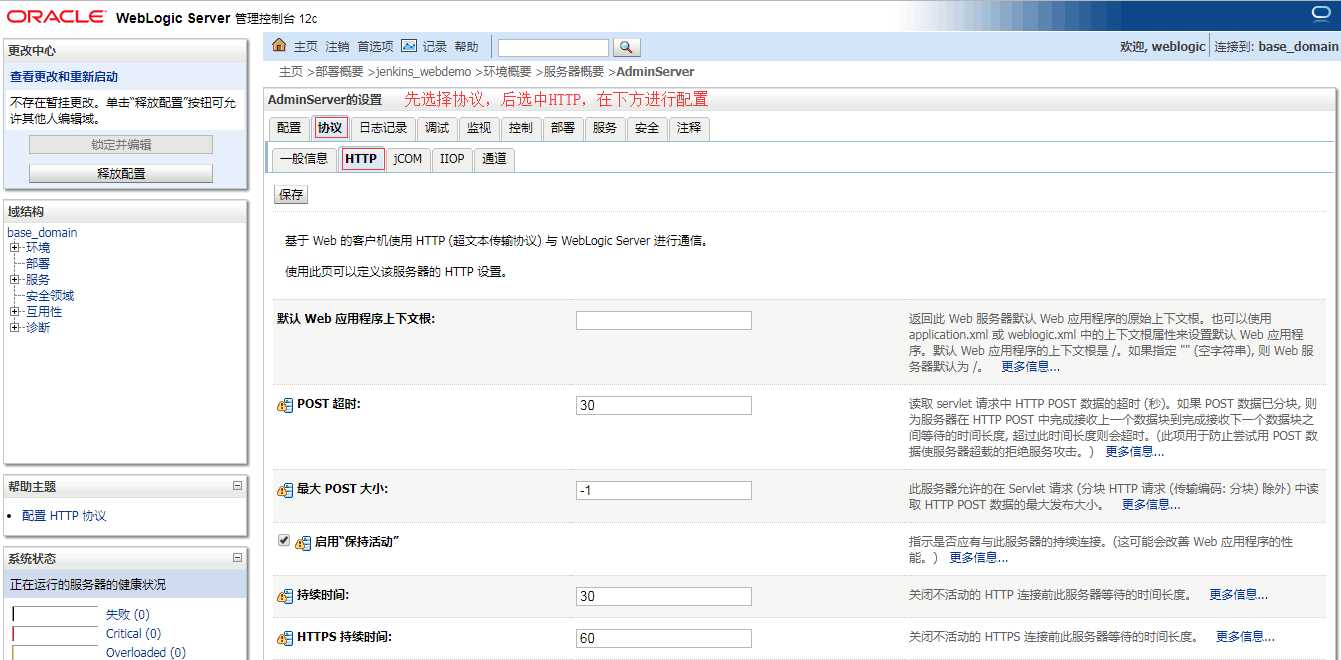Open the 配置 HTTP 协议 help link
This screenshot has width=1341, height=660.
click(x=64, y=516)
